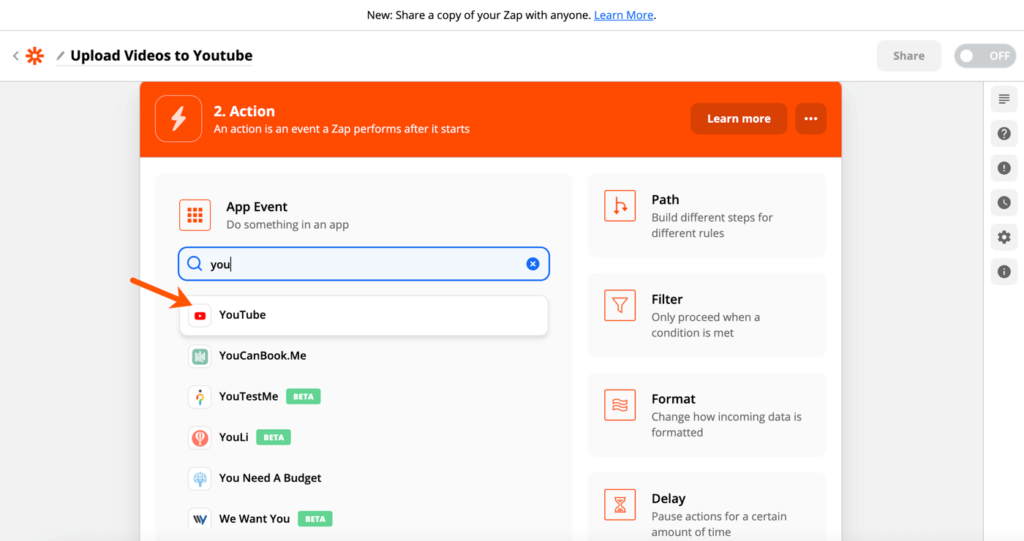Open the alerts exclamation sidebar icon

1004,168
